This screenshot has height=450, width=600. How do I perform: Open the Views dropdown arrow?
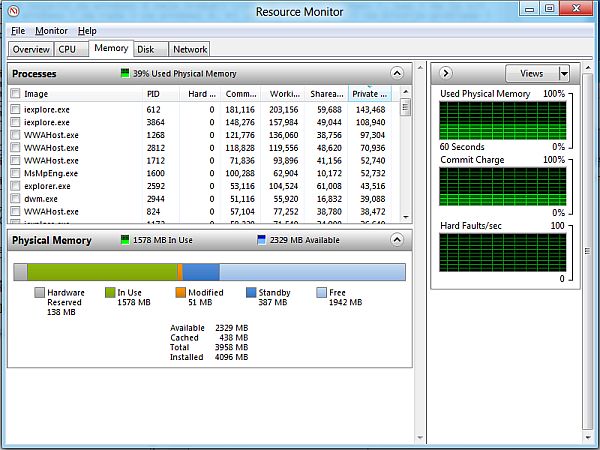(x=563, y=73)
